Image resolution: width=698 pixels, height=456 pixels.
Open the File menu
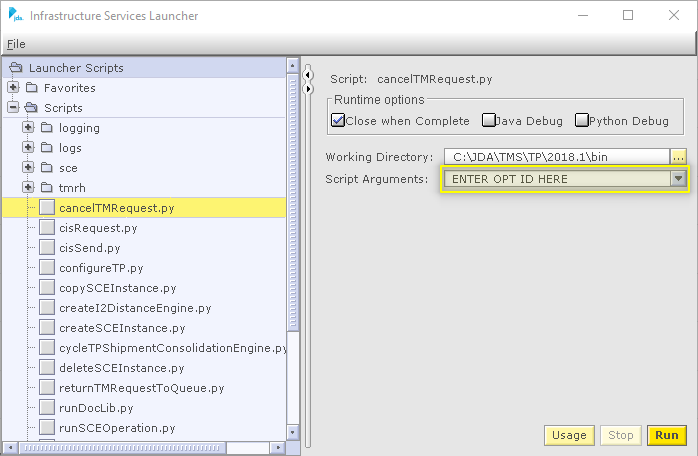coord(16,44)
